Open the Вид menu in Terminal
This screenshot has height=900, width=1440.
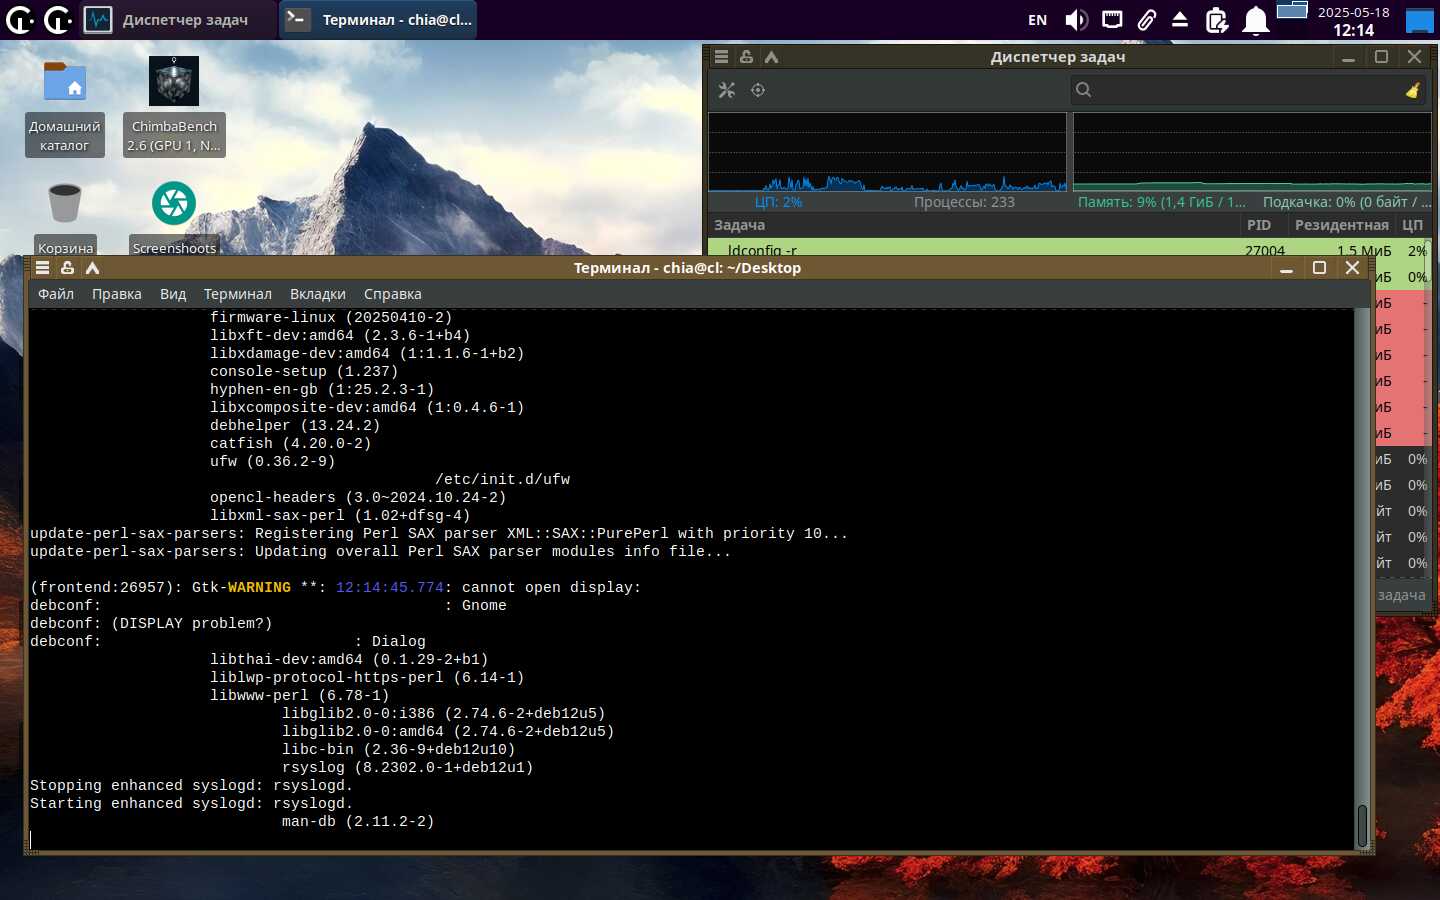click(173, 294)
